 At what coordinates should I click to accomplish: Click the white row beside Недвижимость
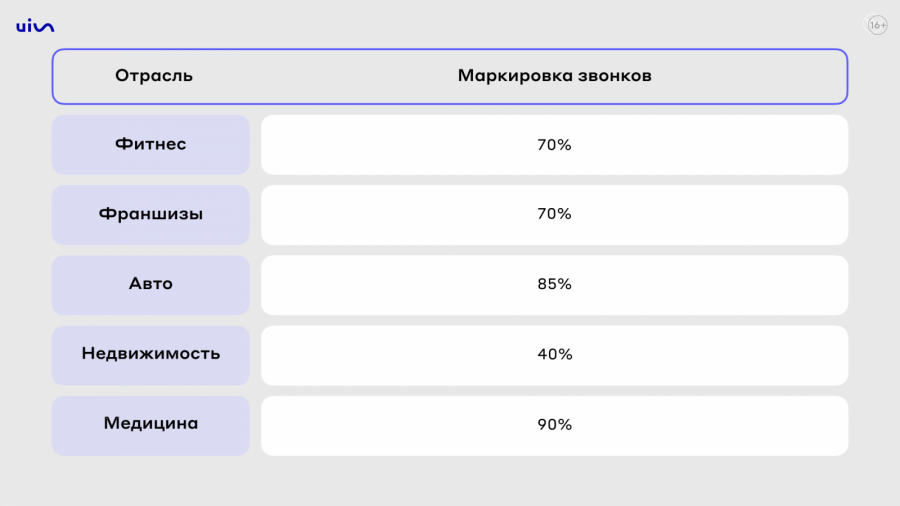(x=554, y=355)
